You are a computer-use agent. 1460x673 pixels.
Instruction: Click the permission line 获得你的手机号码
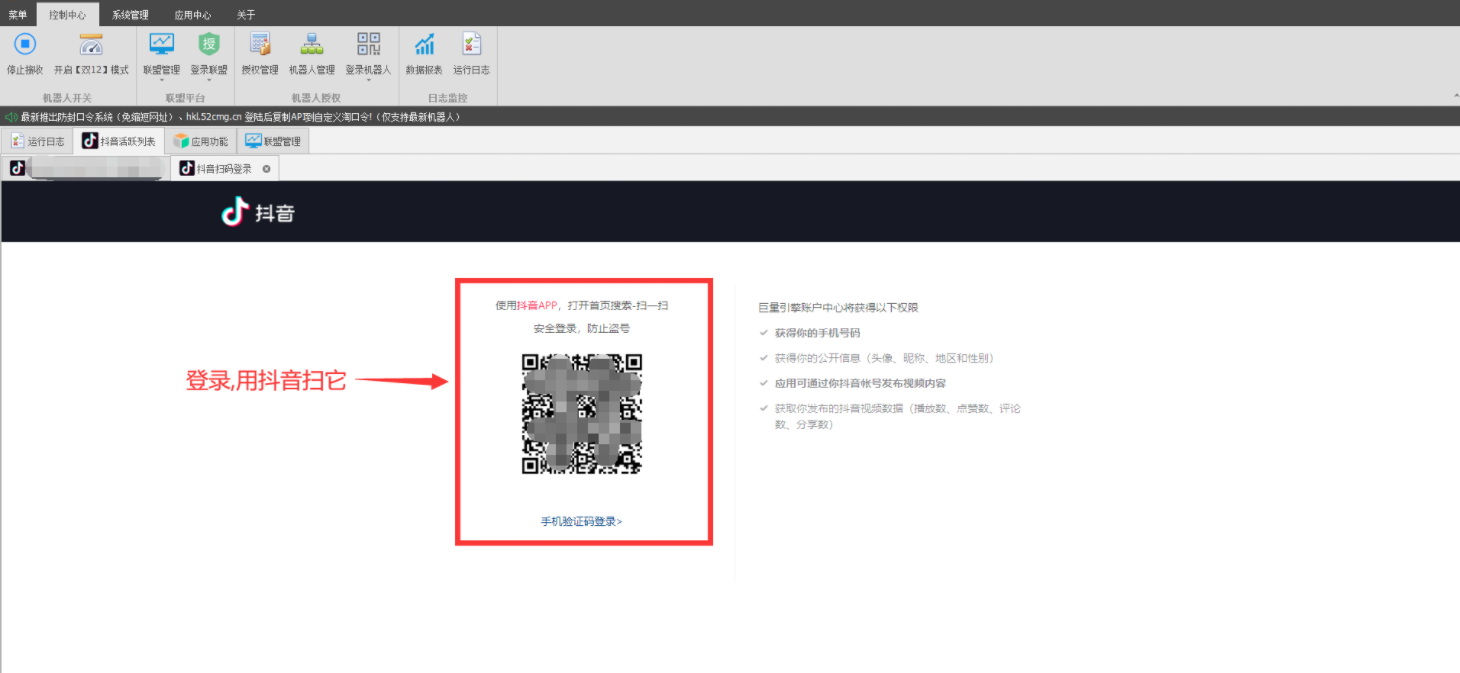click(x=817, y=333)
